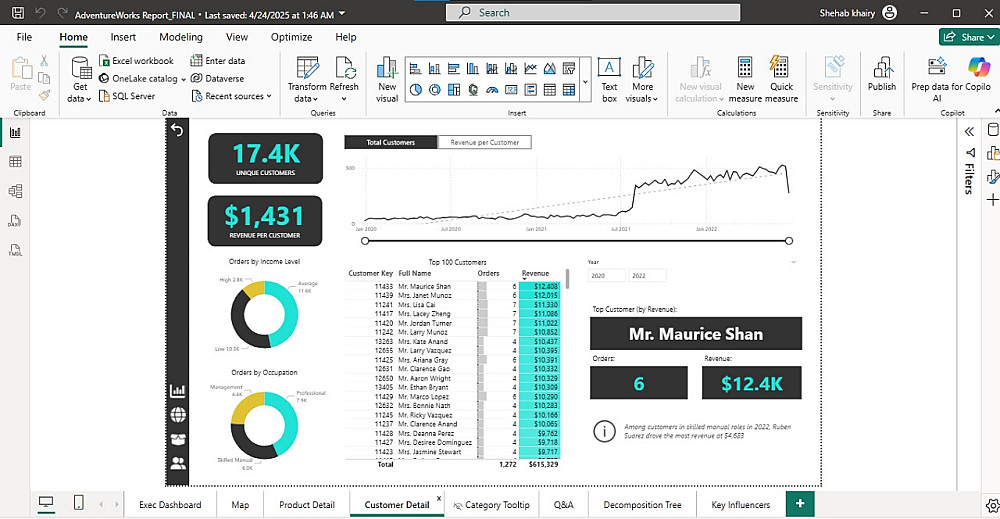Image resolution: width=1000 pixels, height=519 pixels.
Task: Switch to desktop layout view
Action: [x=46, y=502]
